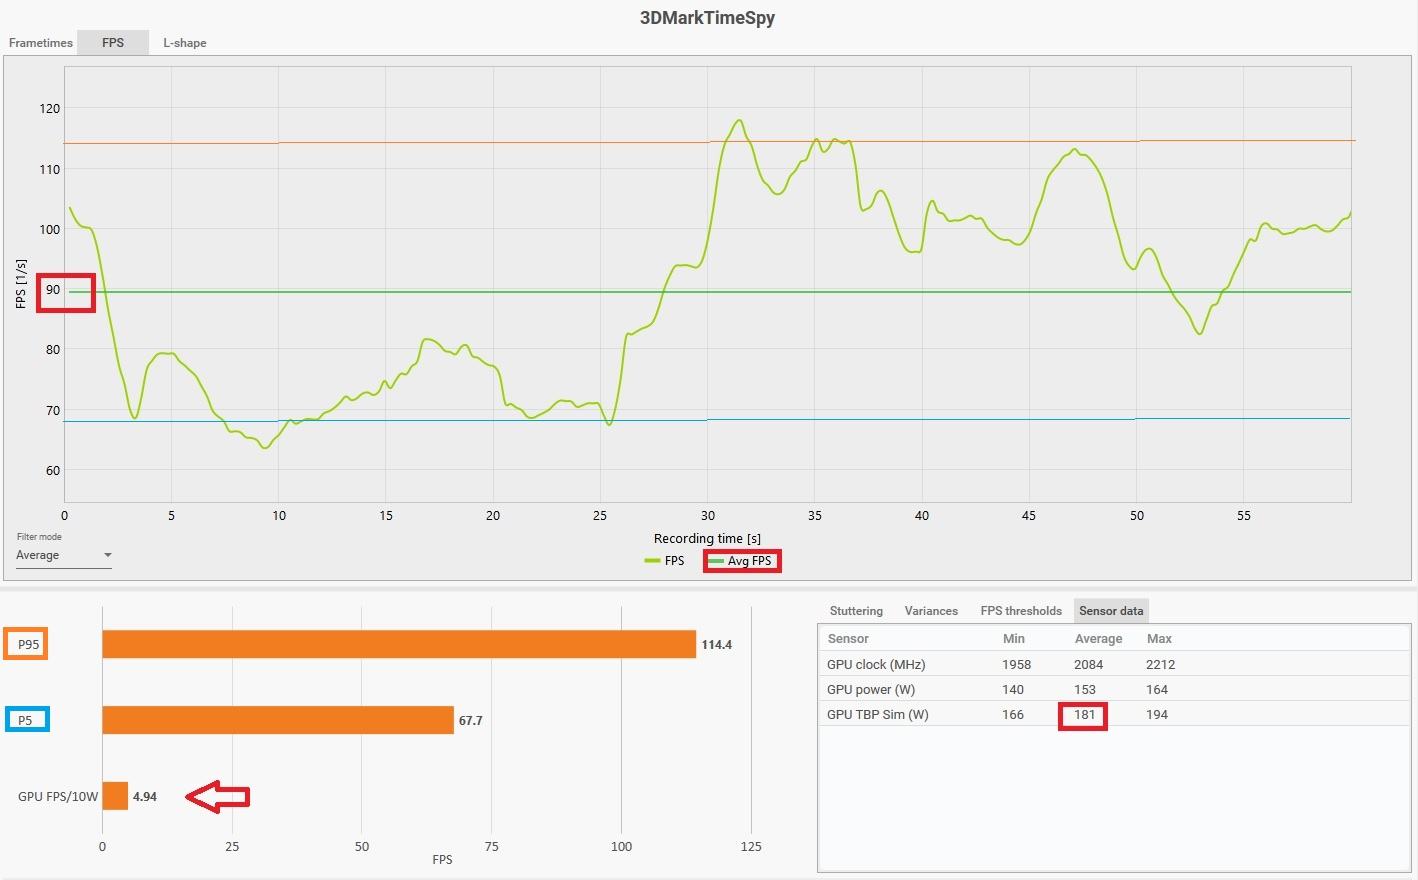
Task: Select the GPU clock (MHz) sensor row
Action: (1114, 664)
